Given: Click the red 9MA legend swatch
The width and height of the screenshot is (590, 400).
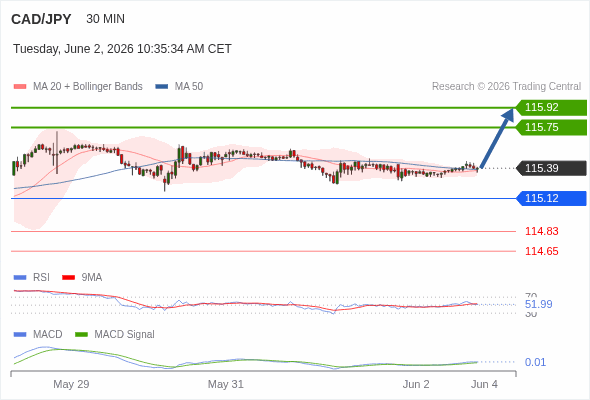Looking at the screenshot, I should coord(68,278).
